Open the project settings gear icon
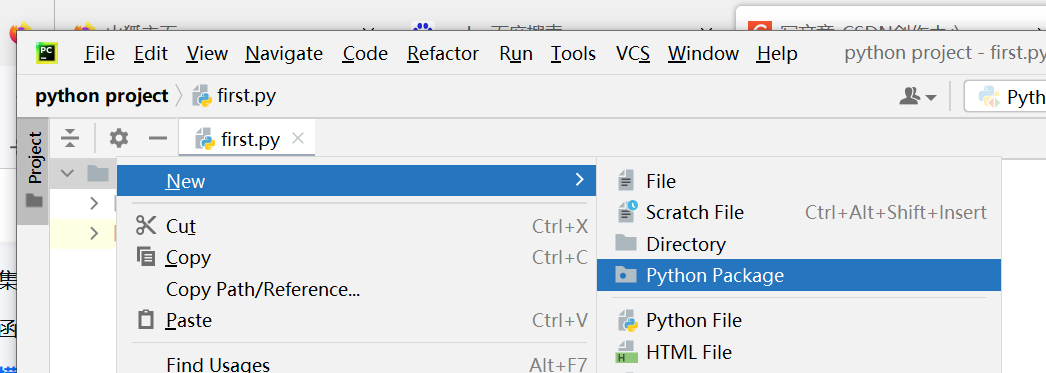This screenshot has height=373, width=1046. tap(119, 138)
